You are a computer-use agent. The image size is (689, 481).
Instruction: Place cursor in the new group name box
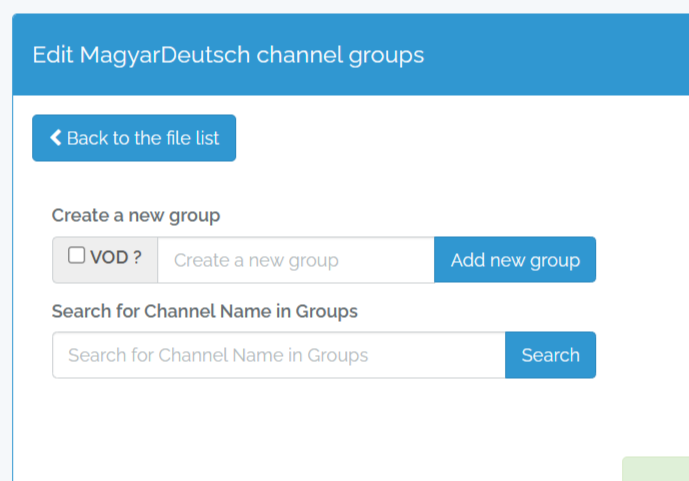[296, 260]
